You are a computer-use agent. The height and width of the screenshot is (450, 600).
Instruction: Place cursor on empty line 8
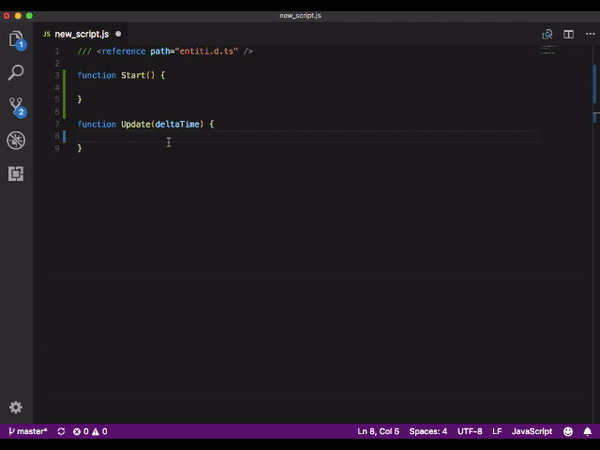308,136
